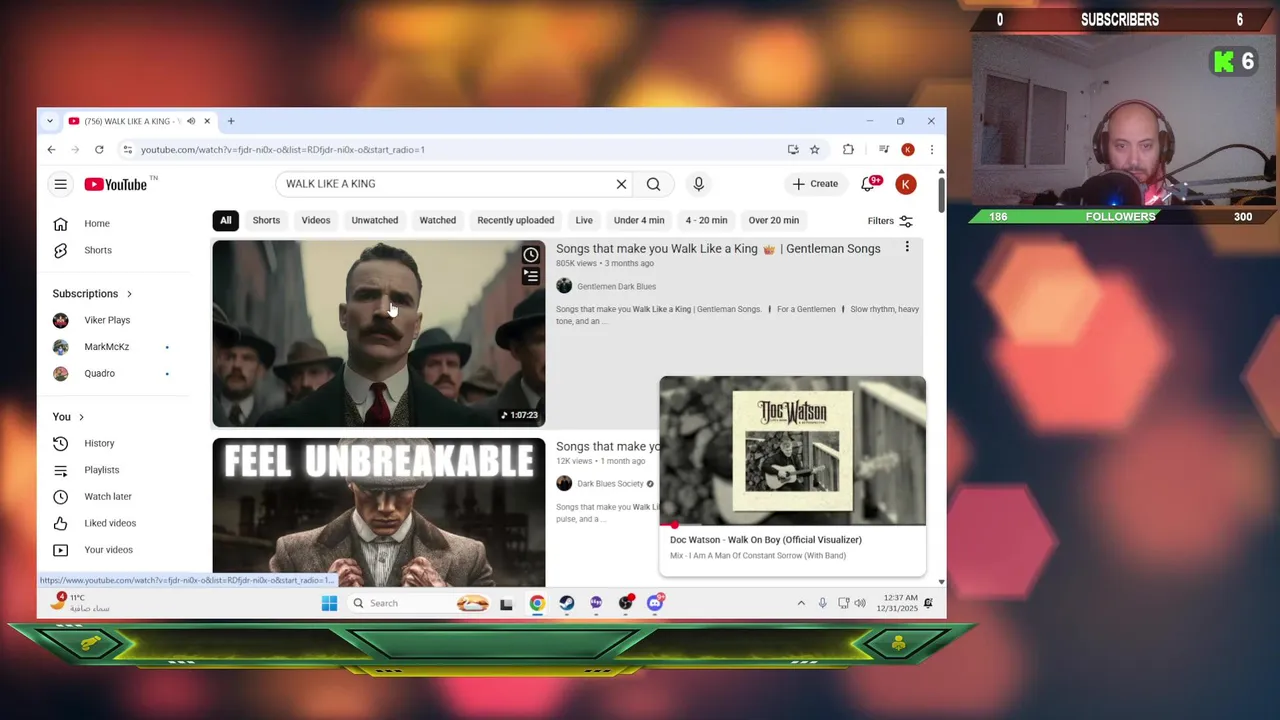Select the Under 4 min chip
The image size is (1280, 720).
pos(639,220)
